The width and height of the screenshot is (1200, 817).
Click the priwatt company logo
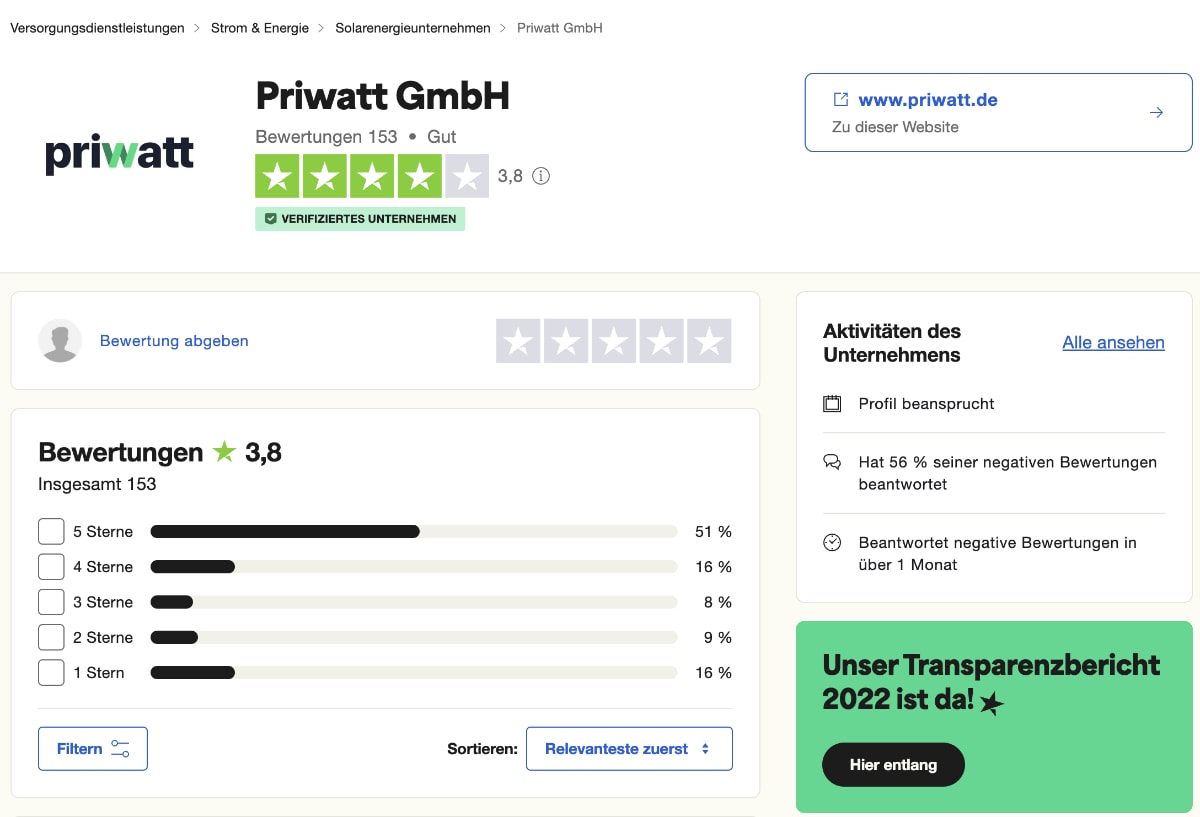click(119, 152)
